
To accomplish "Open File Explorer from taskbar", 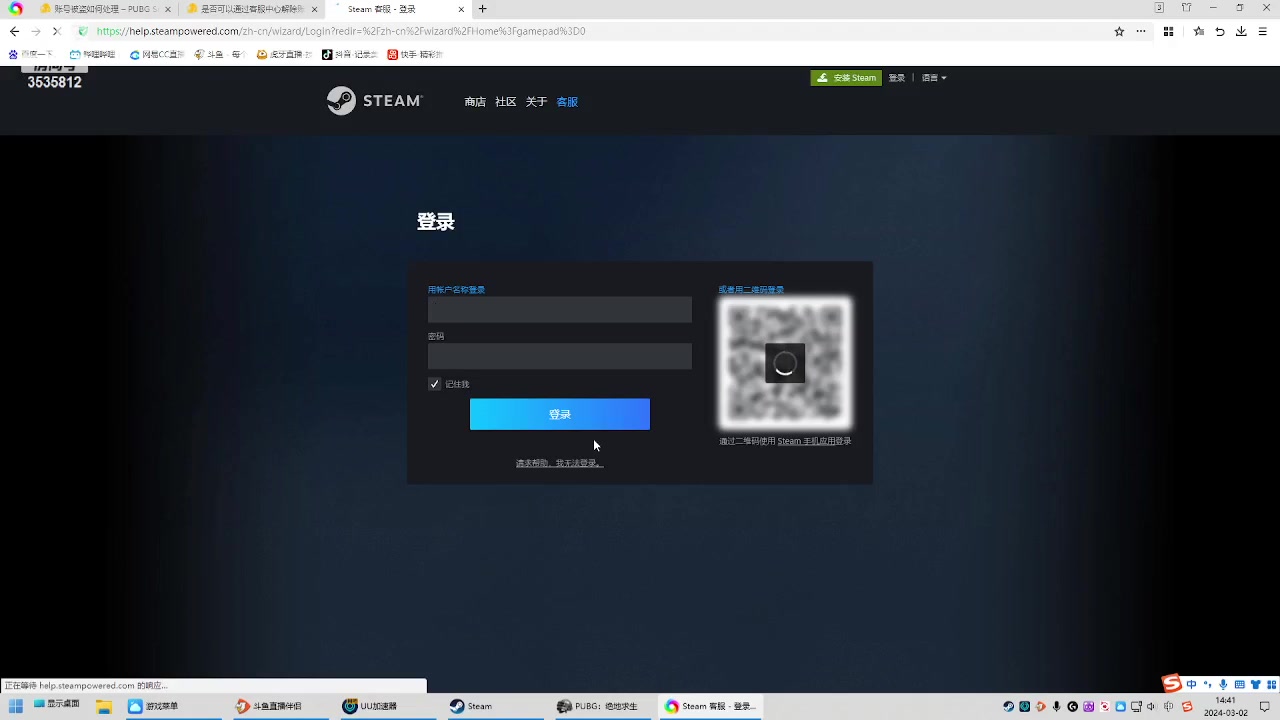I will pyautogui.click(x=103, y=706).
